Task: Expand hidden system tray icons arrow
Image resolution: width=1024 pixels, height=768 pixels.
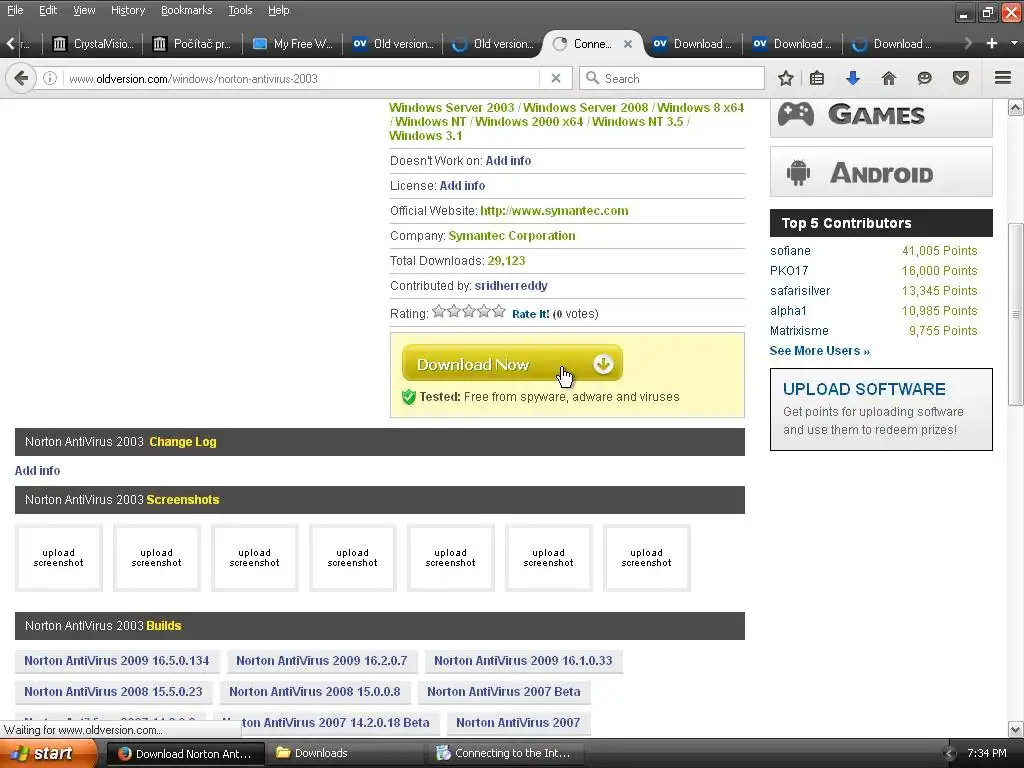Action: [950, 754]
